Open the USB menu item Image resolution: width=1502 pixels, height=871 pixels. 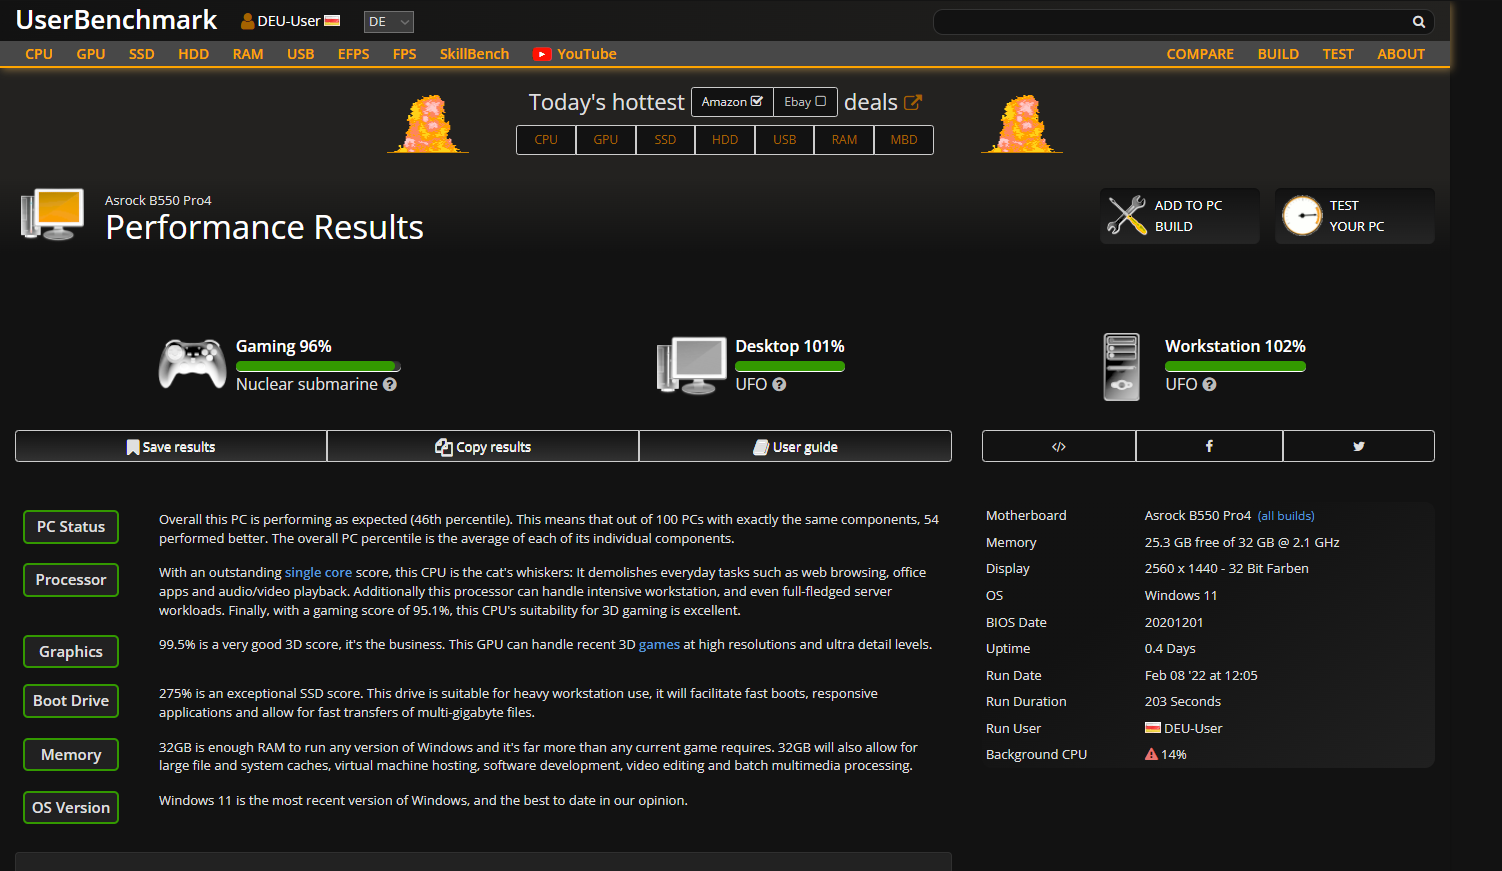pyautogui.click(x=301, y=54)
